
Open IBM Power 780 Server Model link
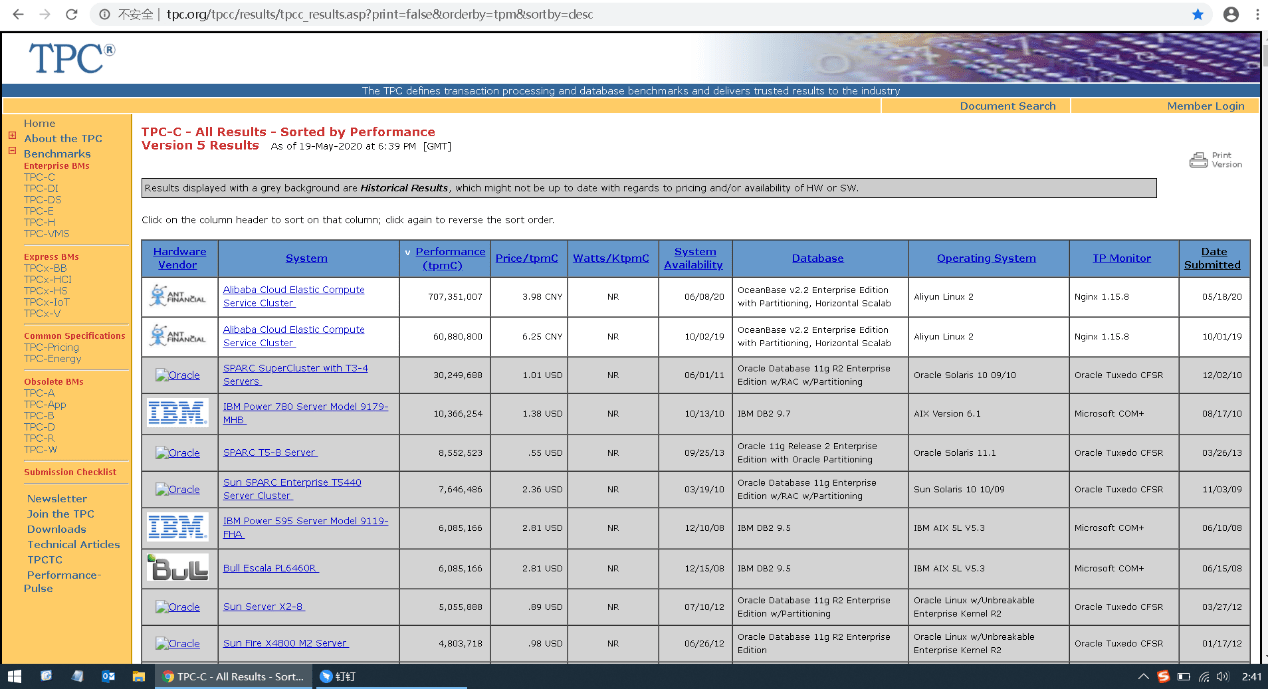(305, 413)
